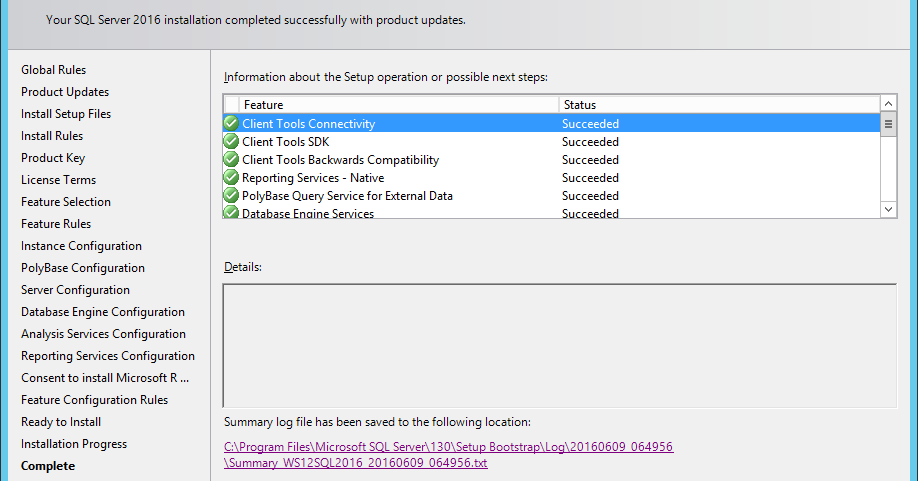
Task: Click success icon beside Database Engine Services
Action: (x=231, y=213)
